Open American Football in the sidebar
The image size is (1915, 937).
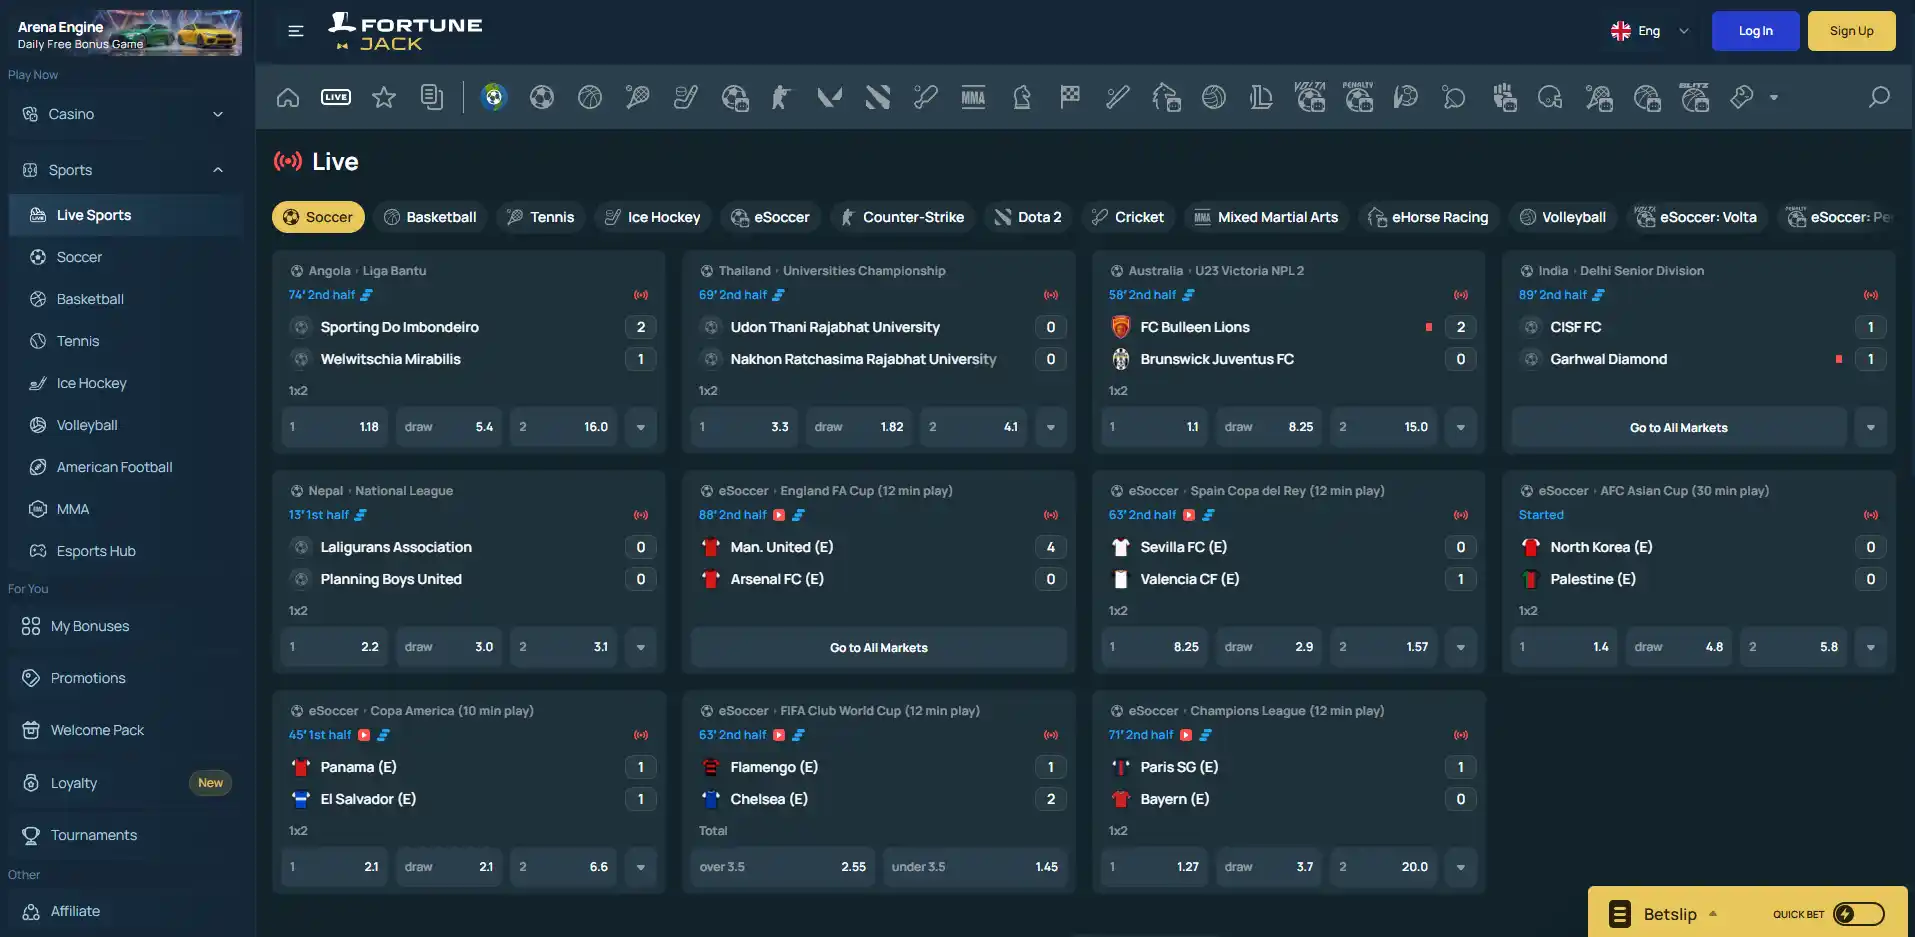click(125, 467)
